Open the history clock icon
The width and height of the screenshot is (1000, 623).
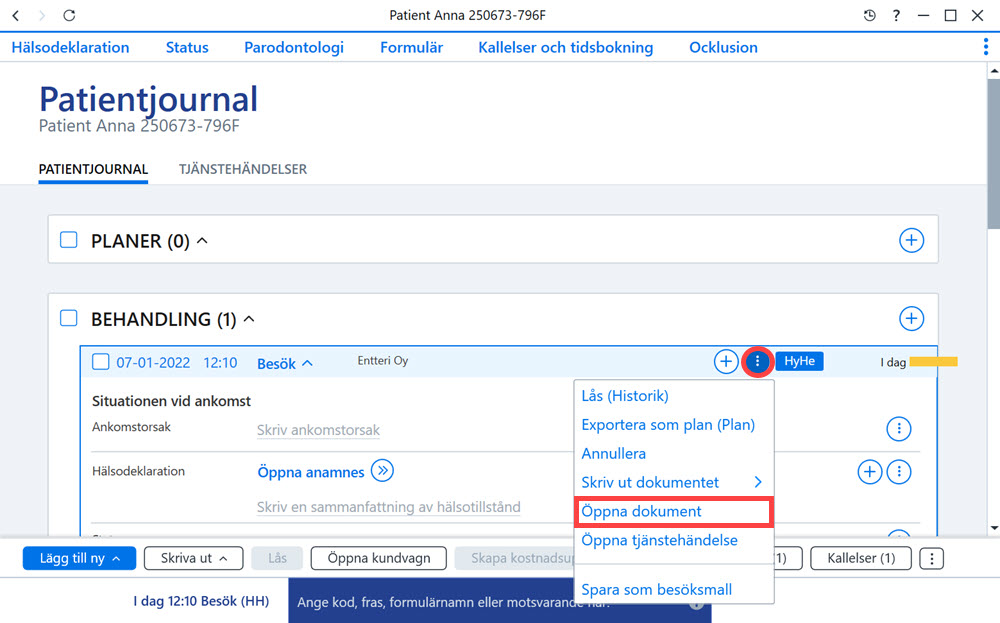[869, 15]
